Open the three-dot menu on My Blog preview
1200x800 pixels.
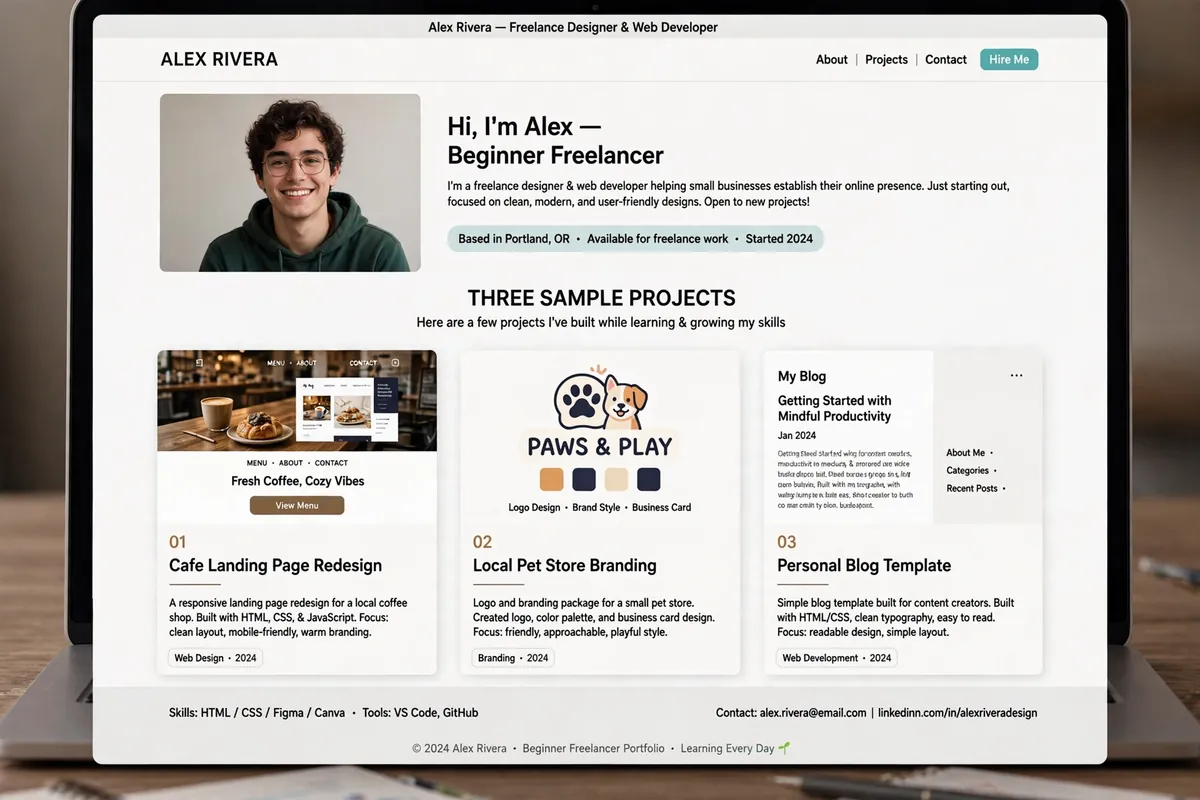(1016, 376)
